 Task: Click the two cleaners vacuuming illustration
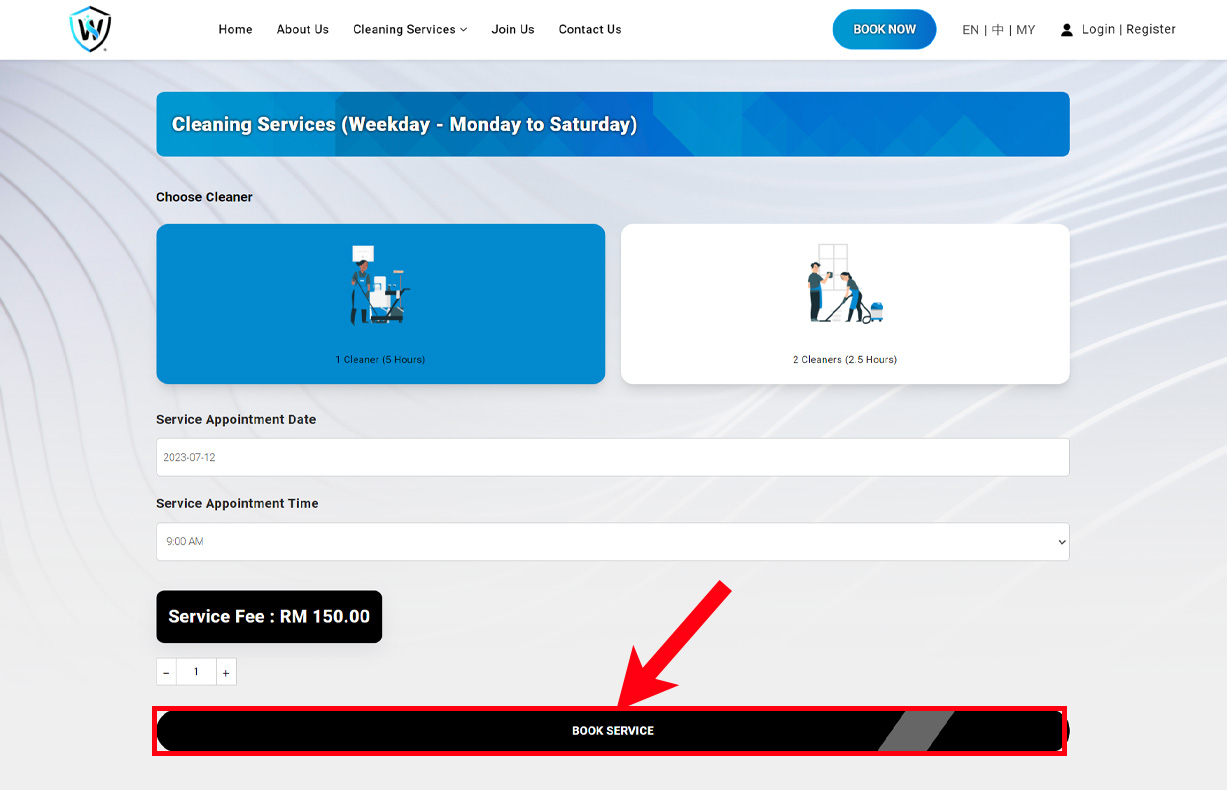click(845, 285)
